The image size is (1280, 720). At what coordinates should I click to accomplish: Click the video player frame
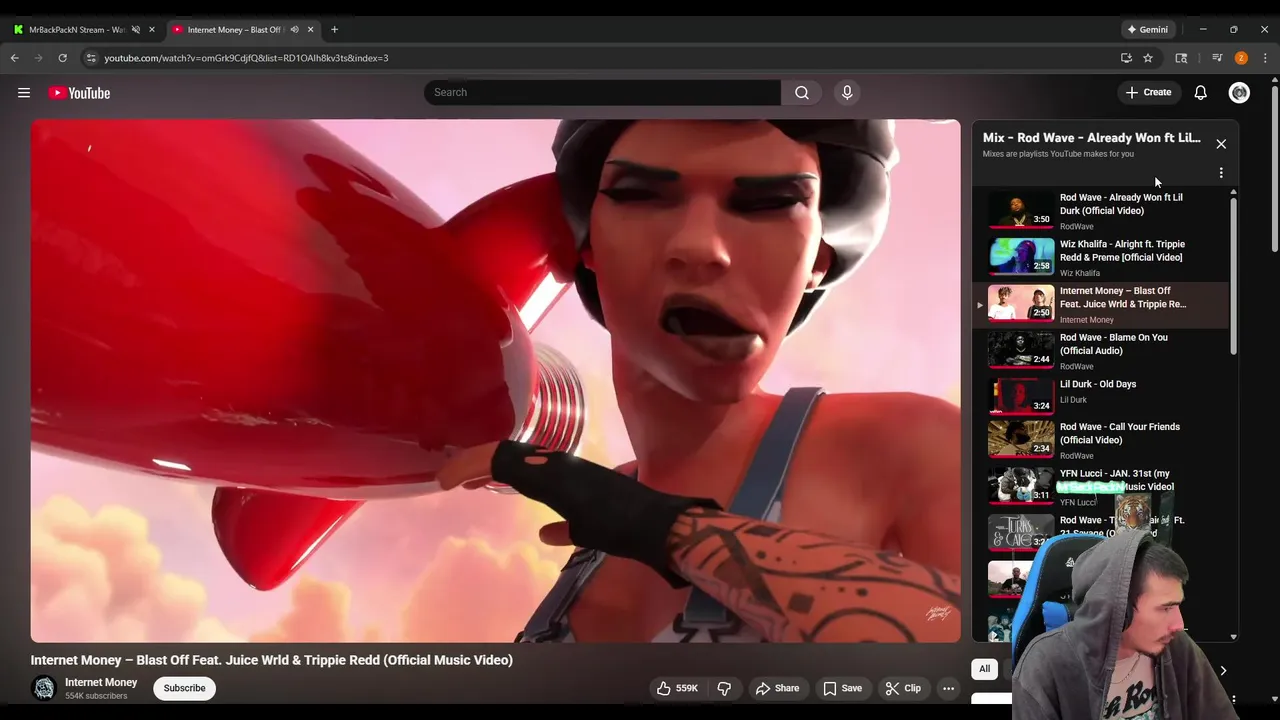[495, 381]
